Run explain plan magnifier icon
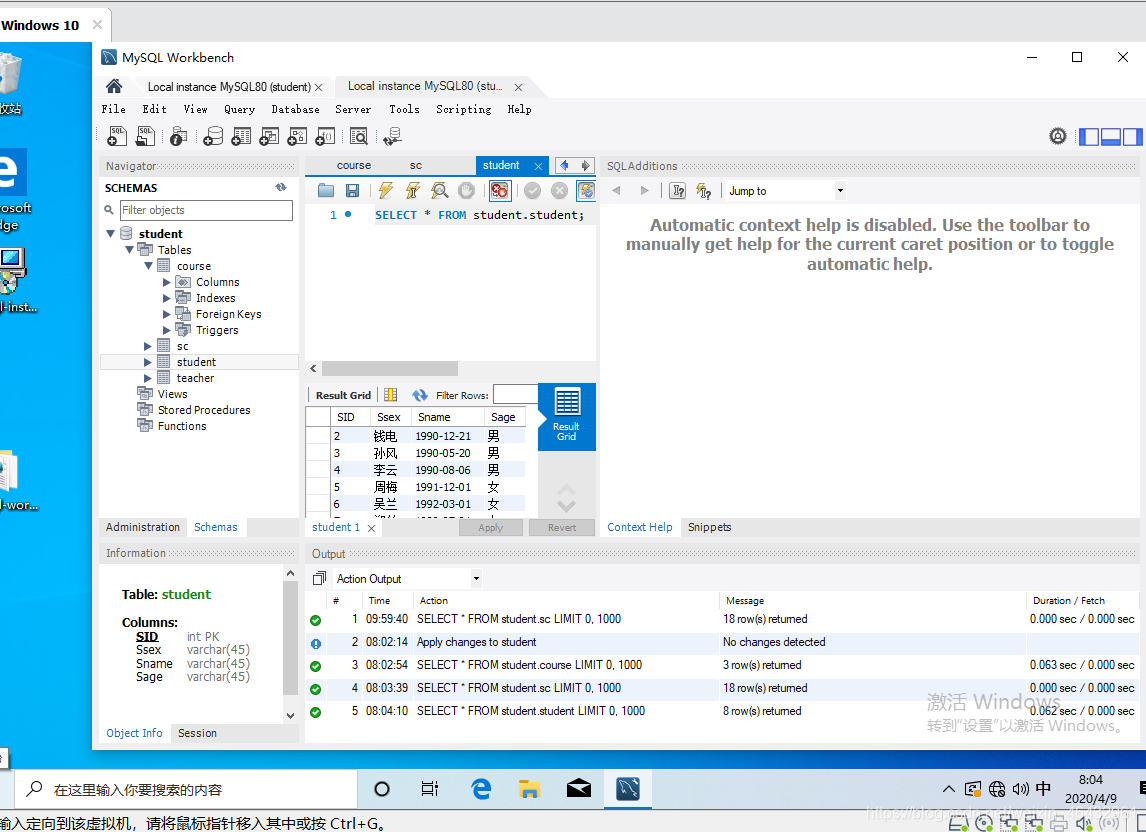This screenshot has height=832, width=1146. point(439,191)
